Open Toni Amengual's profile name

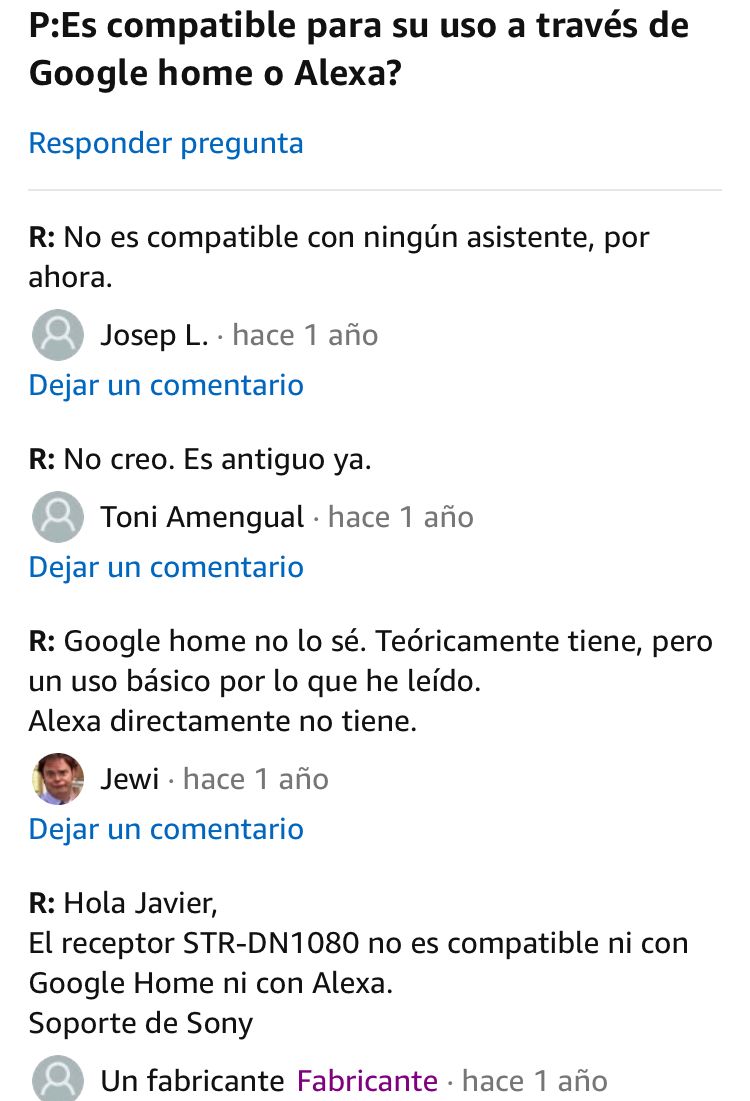(x=202, y=517)
